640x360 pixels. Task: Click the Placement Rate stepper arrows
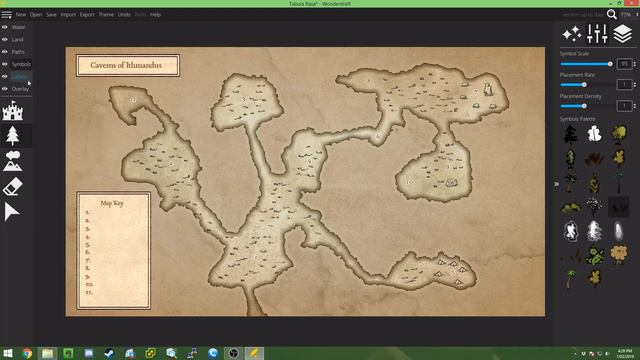[635, 84]
